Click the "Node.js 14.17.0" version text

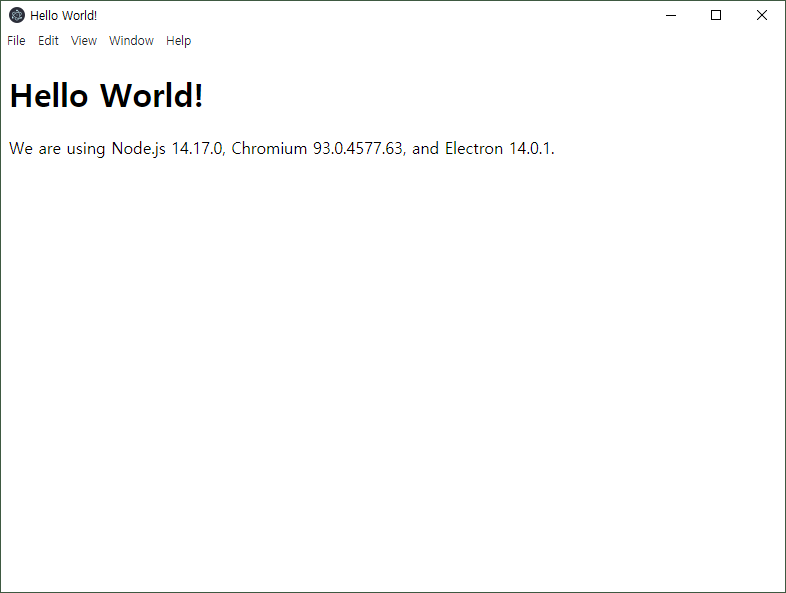167,148
